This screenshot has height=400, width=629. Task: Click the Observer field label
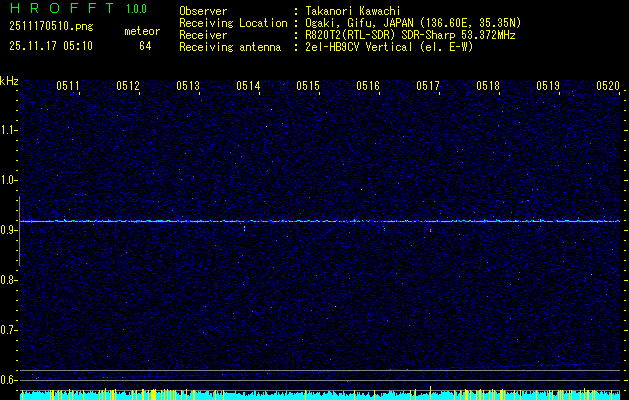click(203, 11)
